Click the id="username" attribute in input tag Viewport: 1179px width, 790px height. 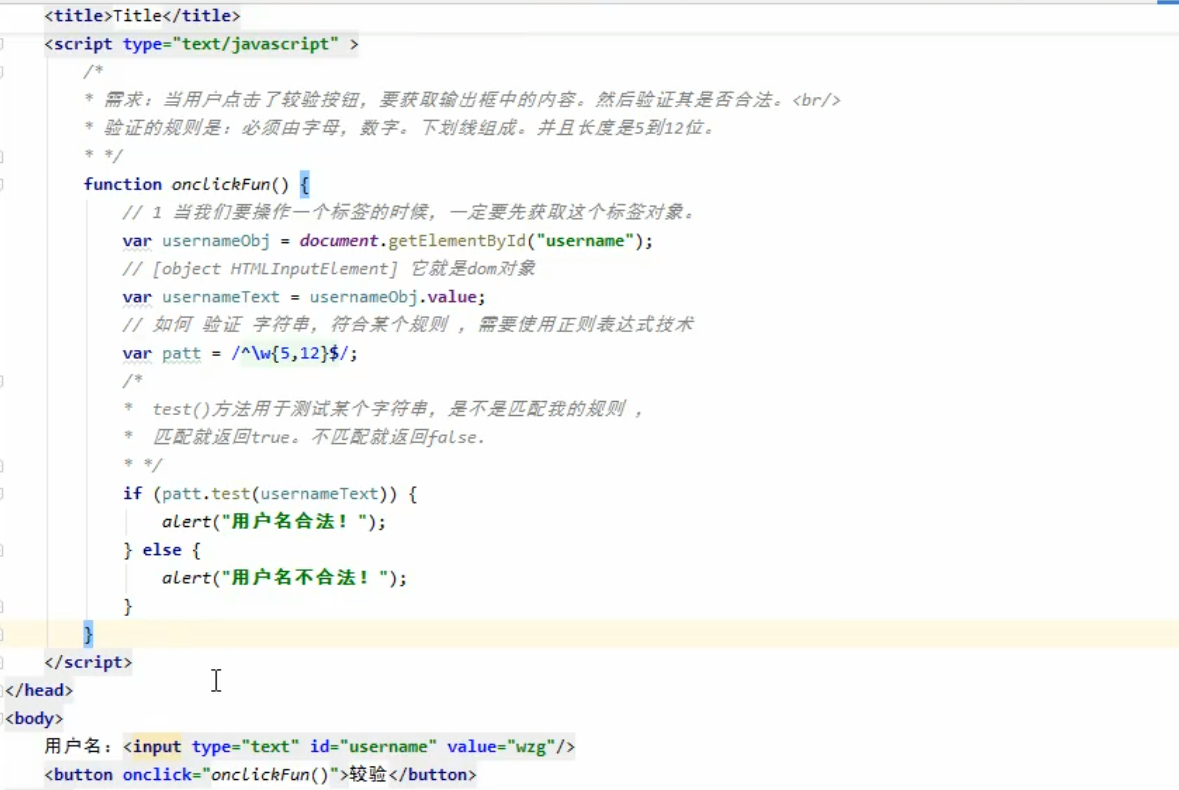coord(373,746)
